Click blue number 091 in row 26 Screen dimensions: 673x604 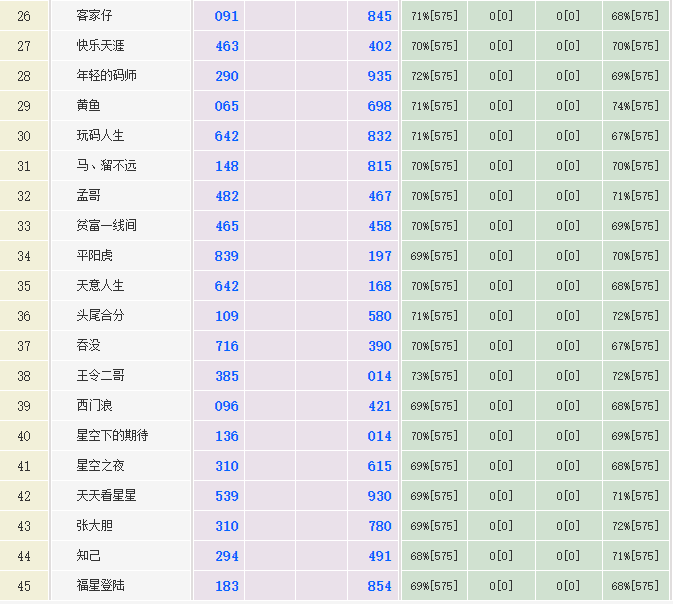[x=227, y=16]
